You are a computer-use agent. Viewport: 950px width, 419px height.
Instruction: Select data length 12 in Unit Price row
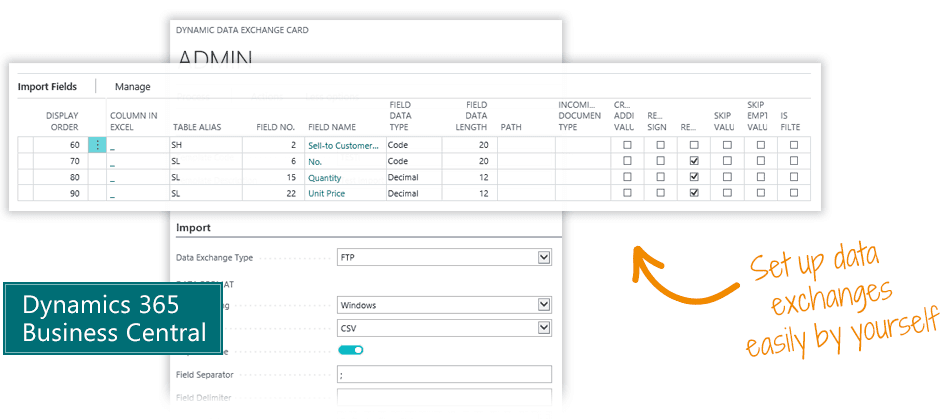(470, 193)
